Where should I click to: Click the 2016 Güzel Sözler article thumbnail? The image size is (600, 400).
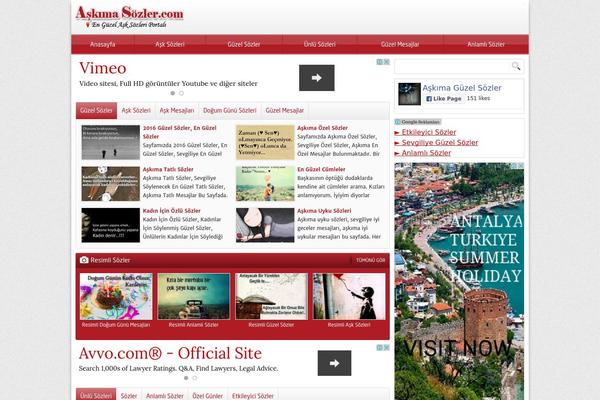(111, 142)
